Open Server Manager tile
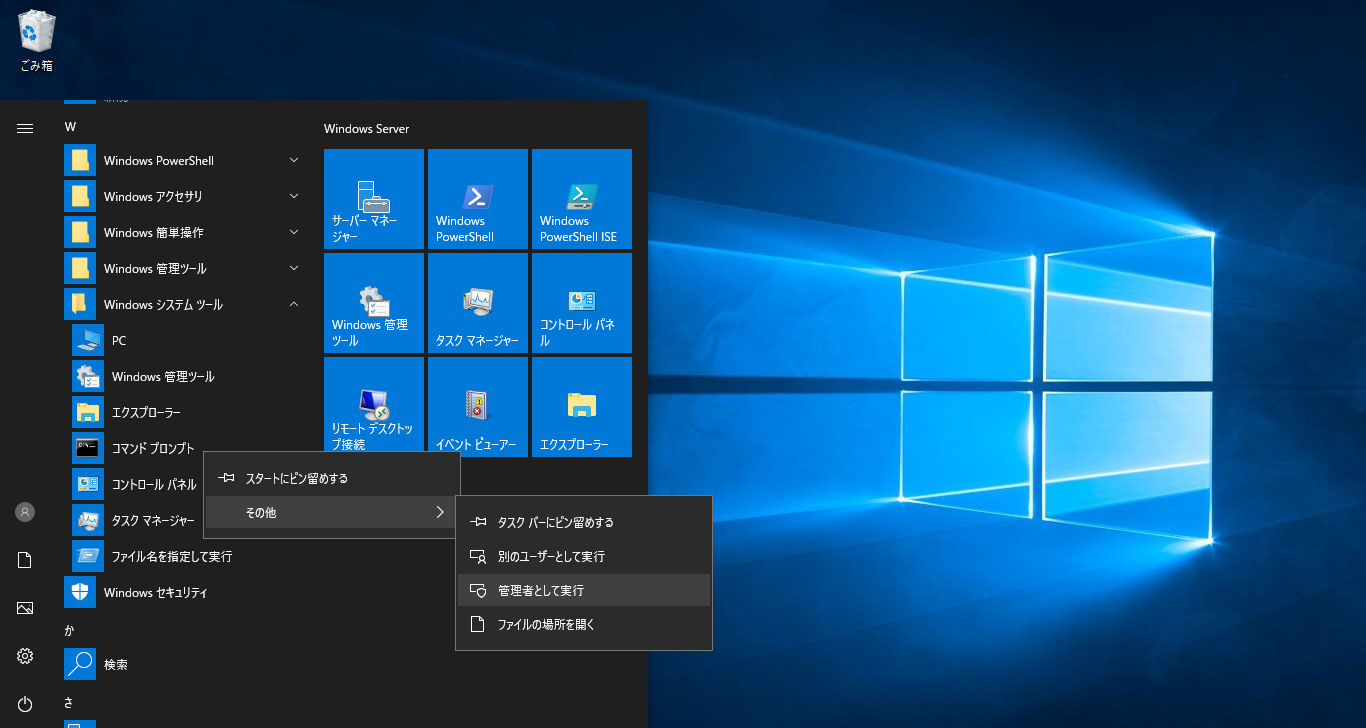 point(374,199)
